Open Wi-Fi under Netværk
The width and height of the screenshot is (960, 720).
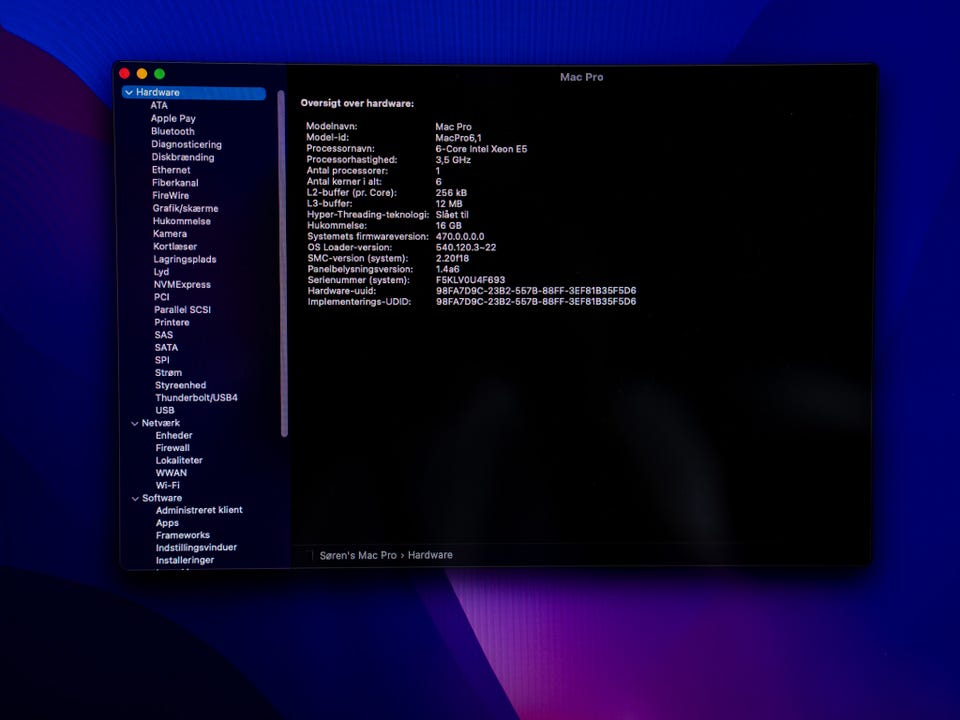pos(168,486)
